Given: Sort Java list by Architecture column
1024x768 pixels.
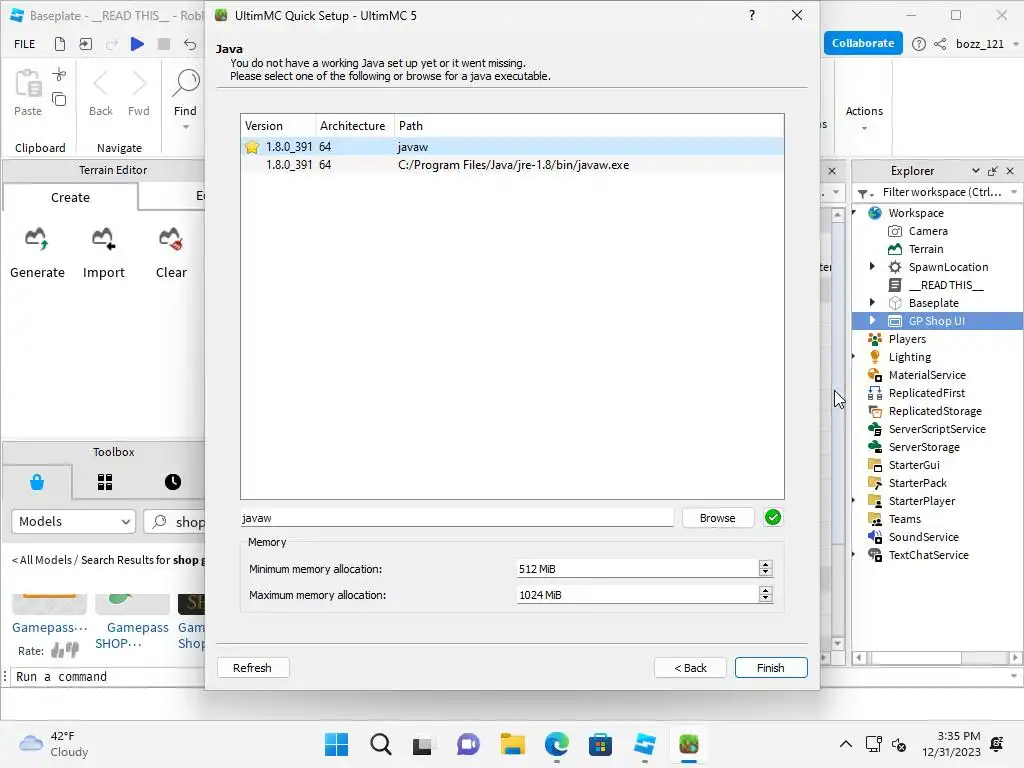Looking at the screenshot, I should [x=353, y=125].
